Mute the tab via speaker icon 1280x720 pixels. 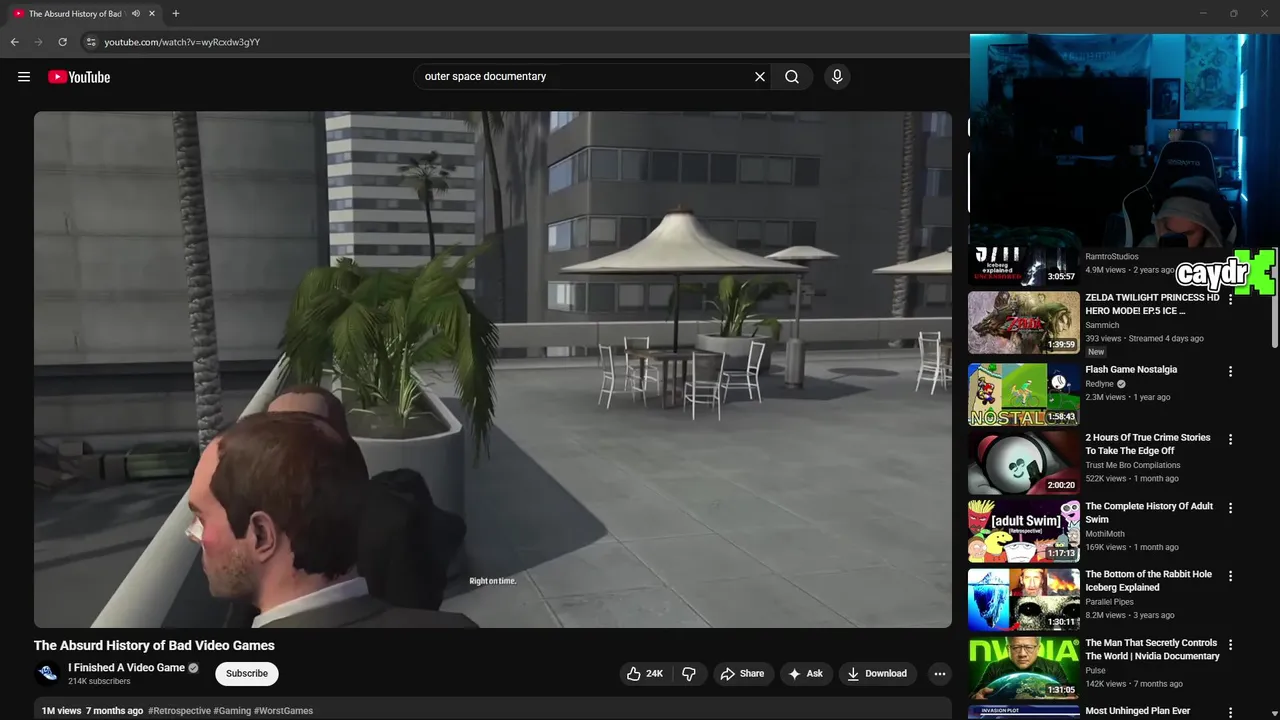(x=136, y=14)
